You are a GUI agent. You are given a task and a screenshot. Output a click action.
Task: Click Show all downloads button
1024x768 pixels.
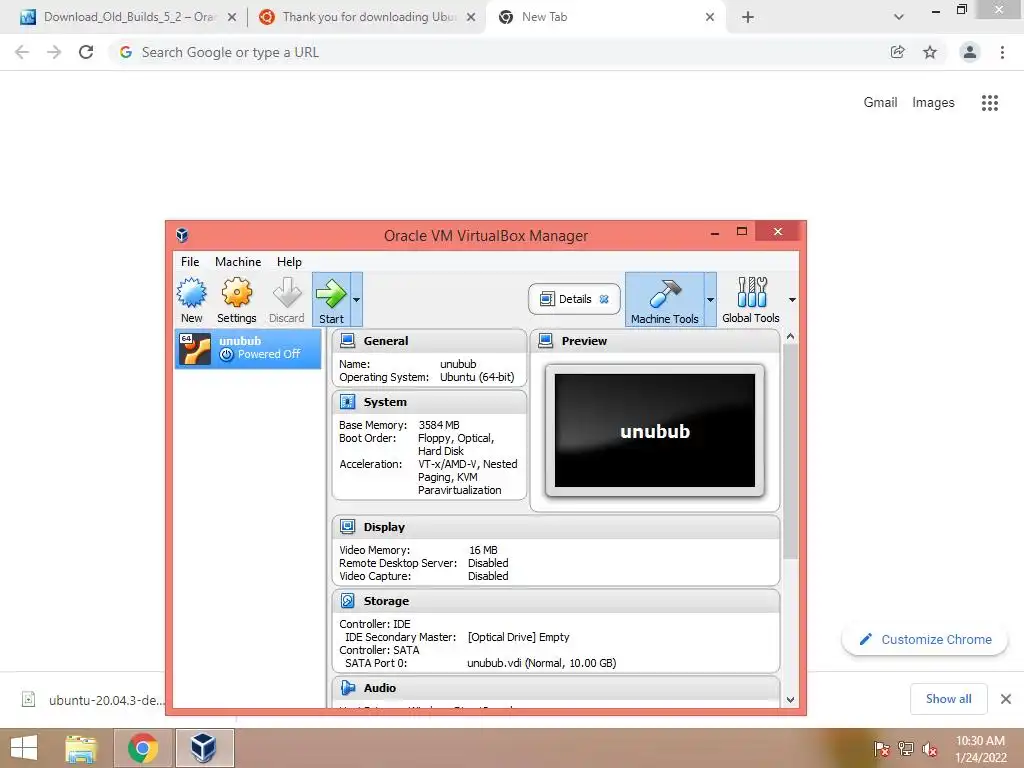click(948, 699)
